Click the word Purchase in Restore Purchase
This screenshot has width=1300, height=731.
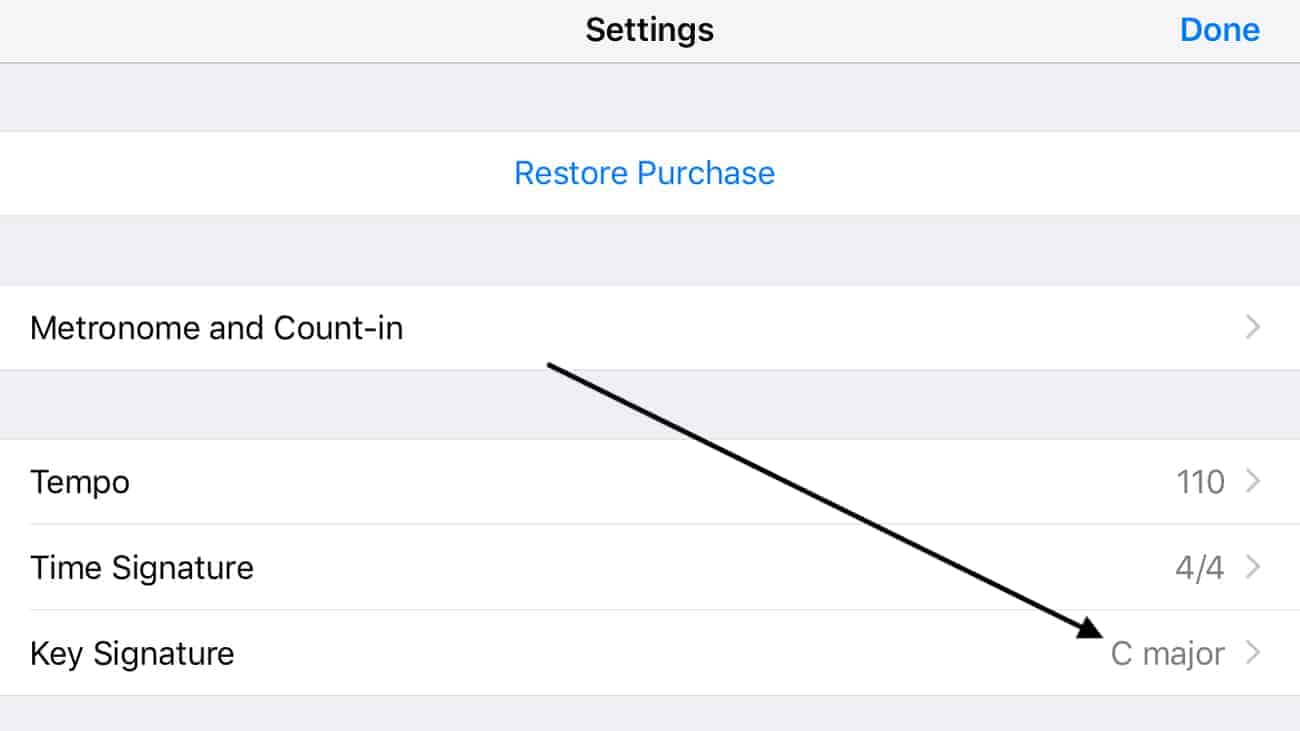[x=706, y=173]
